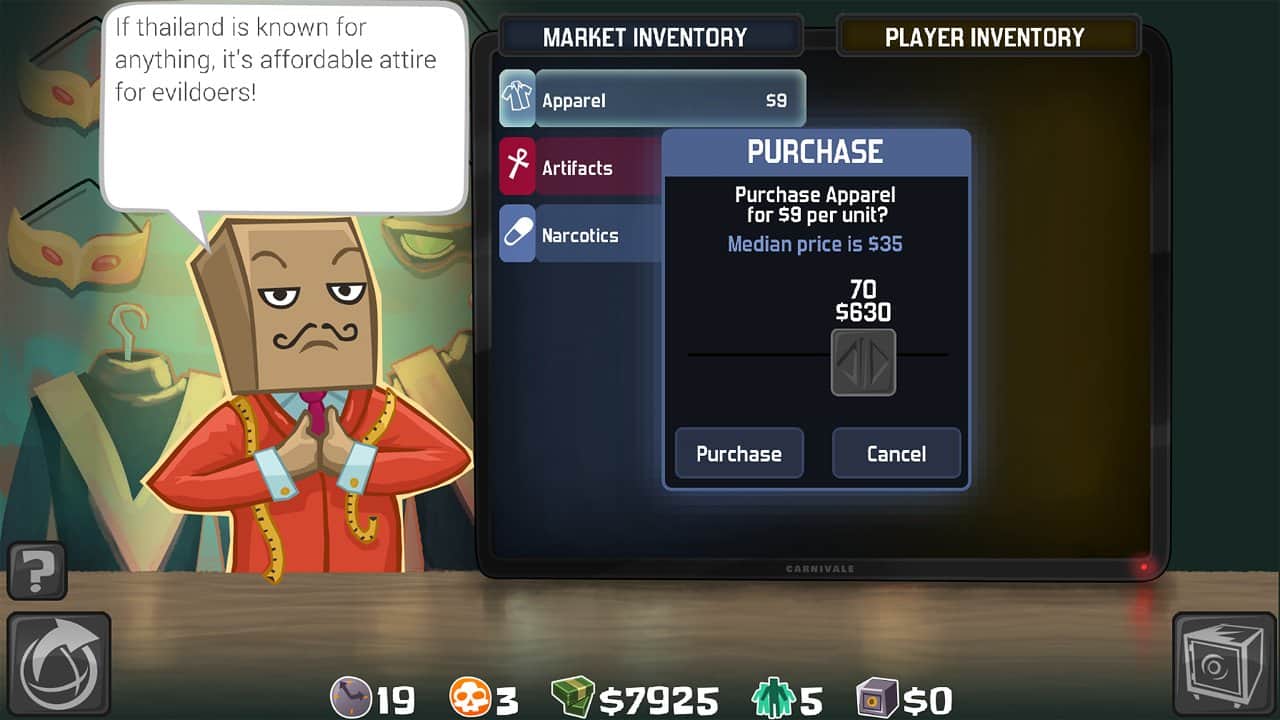The image size is (1280, 720).
Task: Select the Artifacts ankh icon
Action: [518, 166]
